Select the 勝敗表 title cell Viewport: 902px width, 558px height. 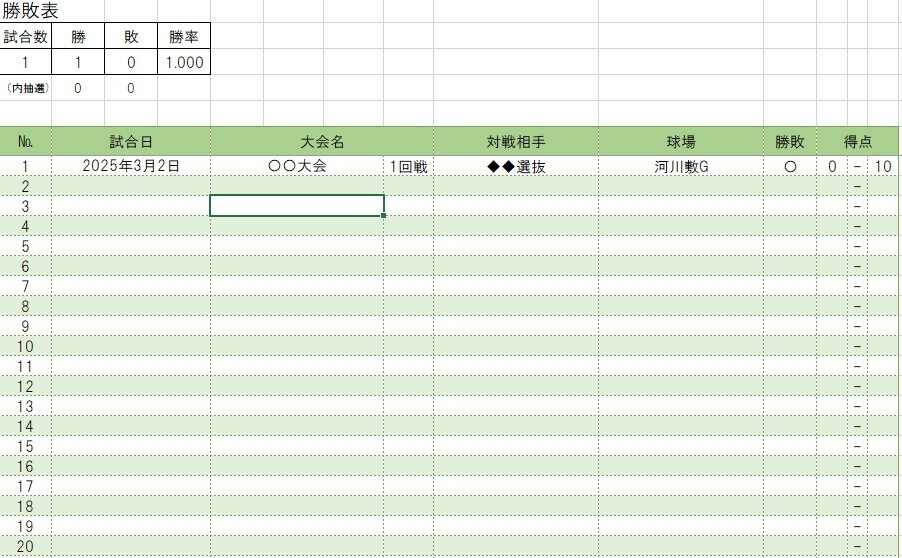click(x=30, y=11)
